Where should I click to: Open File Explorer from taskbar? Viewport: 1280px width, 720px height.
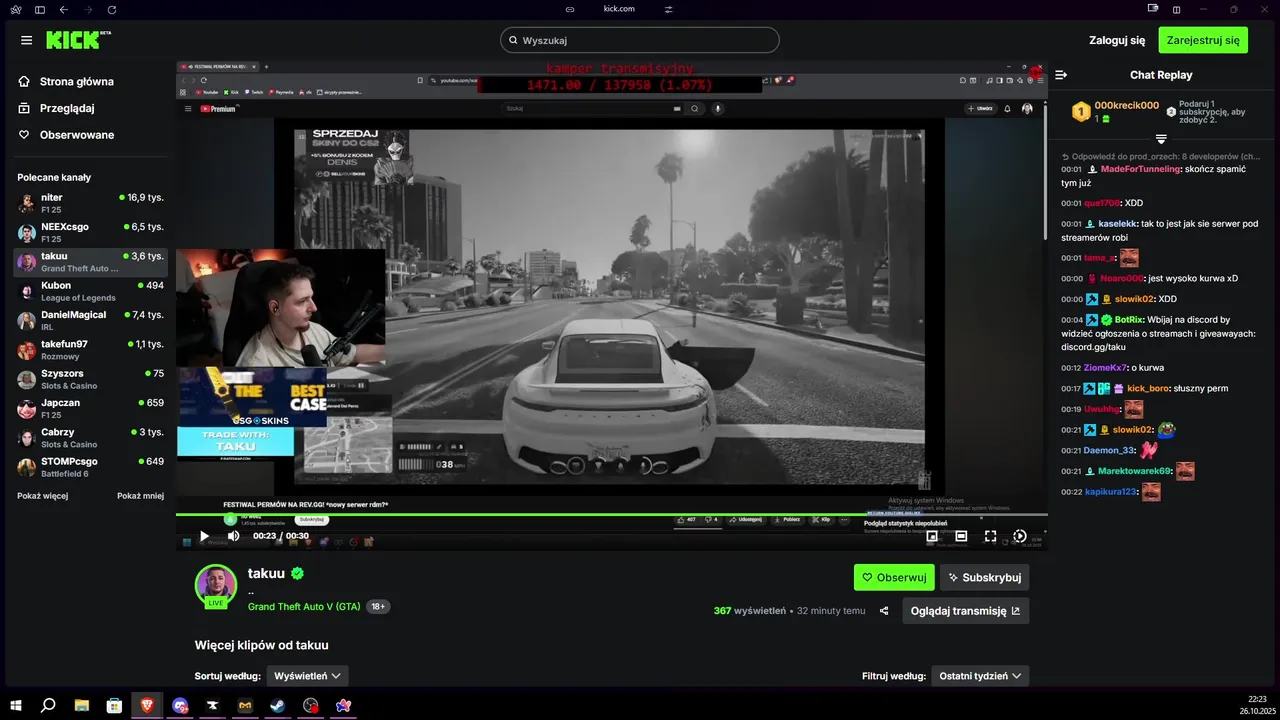[81, 705]
